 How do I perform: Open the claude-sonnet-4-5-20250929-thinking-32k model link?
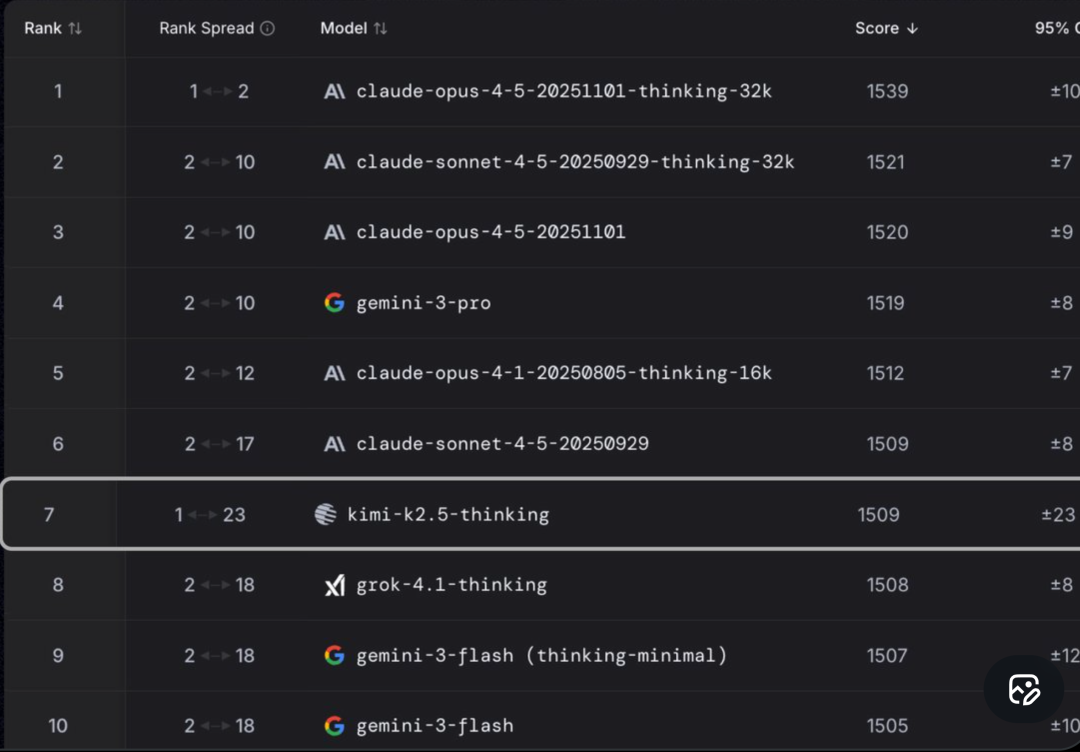click(575, 163)
